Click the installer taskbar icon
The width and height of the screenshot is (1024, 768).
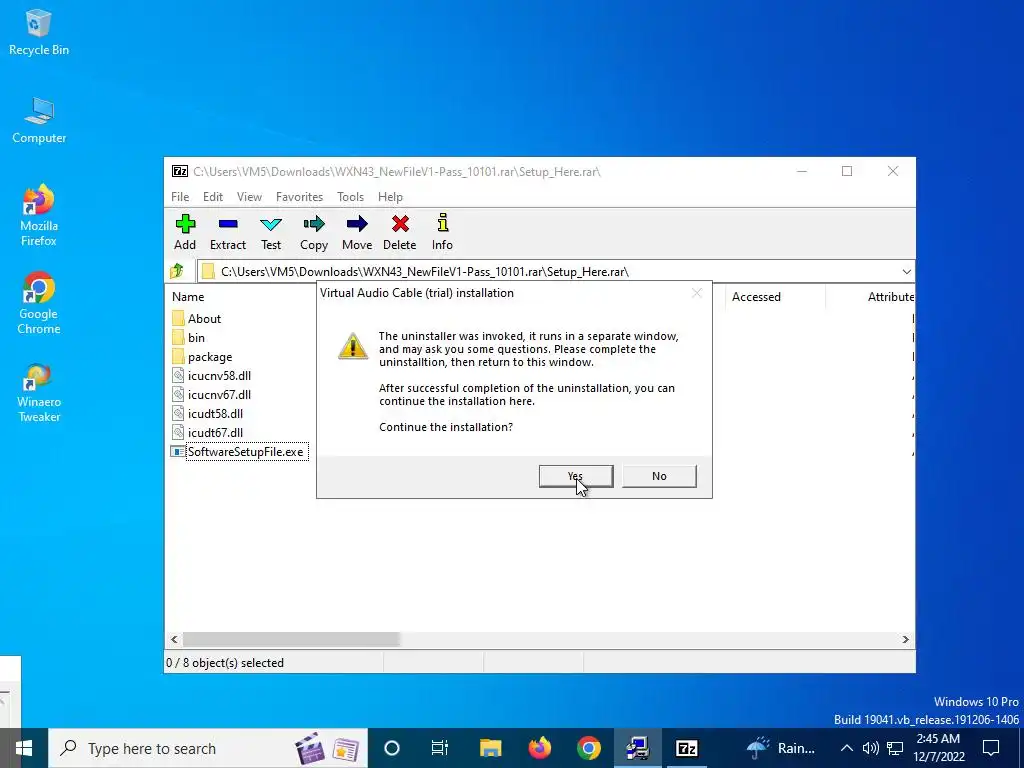[637, 748]
